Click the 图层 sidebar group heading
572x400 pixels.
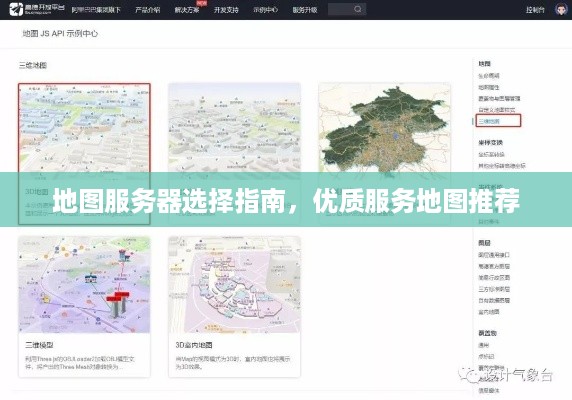(x=484, y=243)
